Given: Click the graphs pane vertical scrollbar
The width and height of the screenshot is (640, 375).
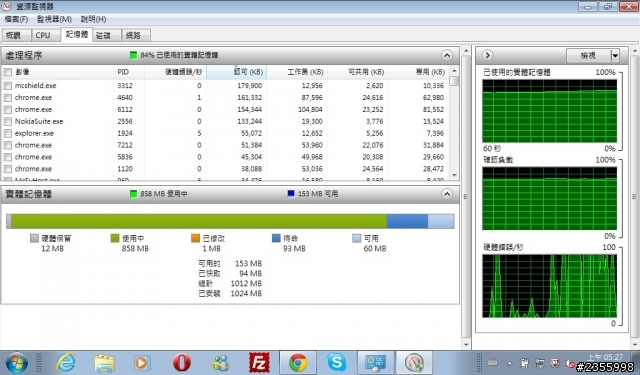Looking at the screenshot, I should 634,197.
